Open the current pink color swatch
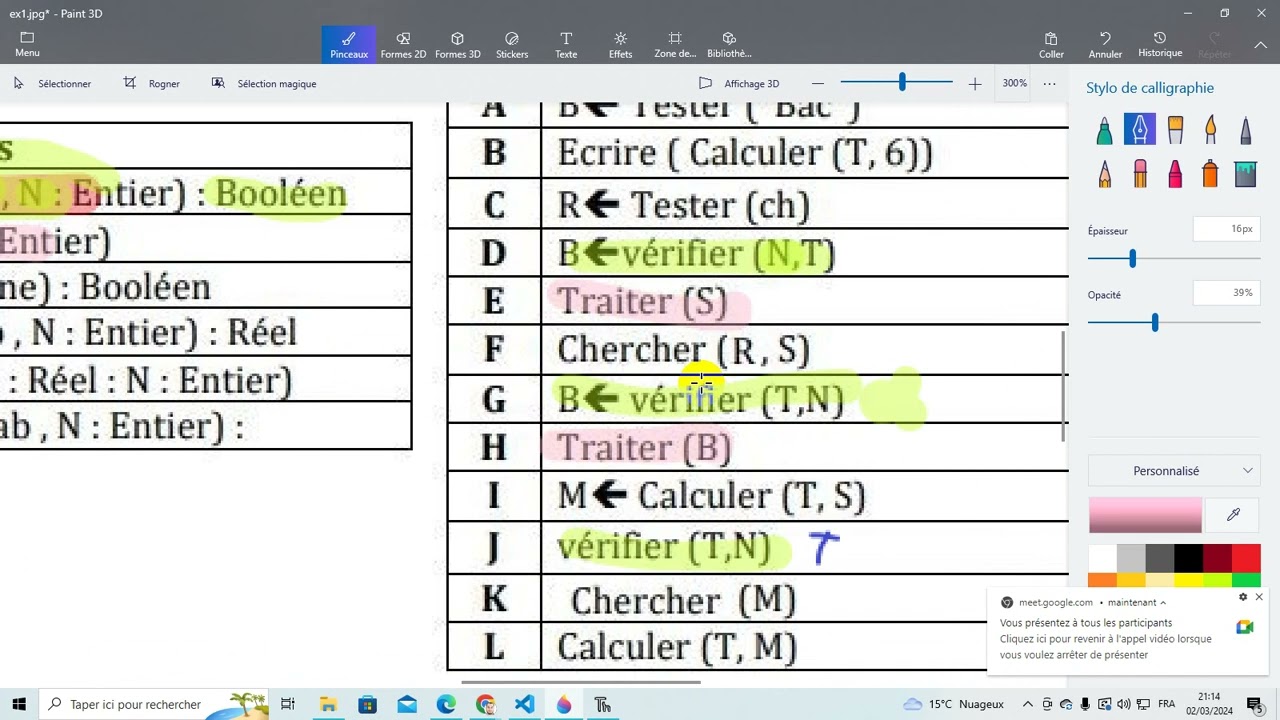The height and width of the screenshot is (720, 1280). [1145, 515]
